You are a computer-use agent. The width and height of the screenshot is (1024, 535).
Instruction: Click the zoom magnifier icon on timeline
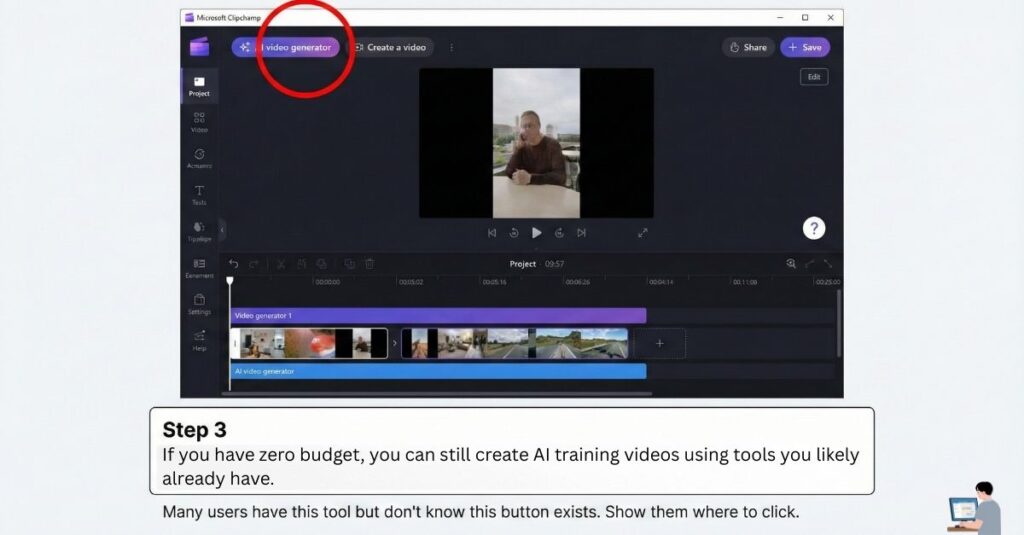click(x=791, y=263)
